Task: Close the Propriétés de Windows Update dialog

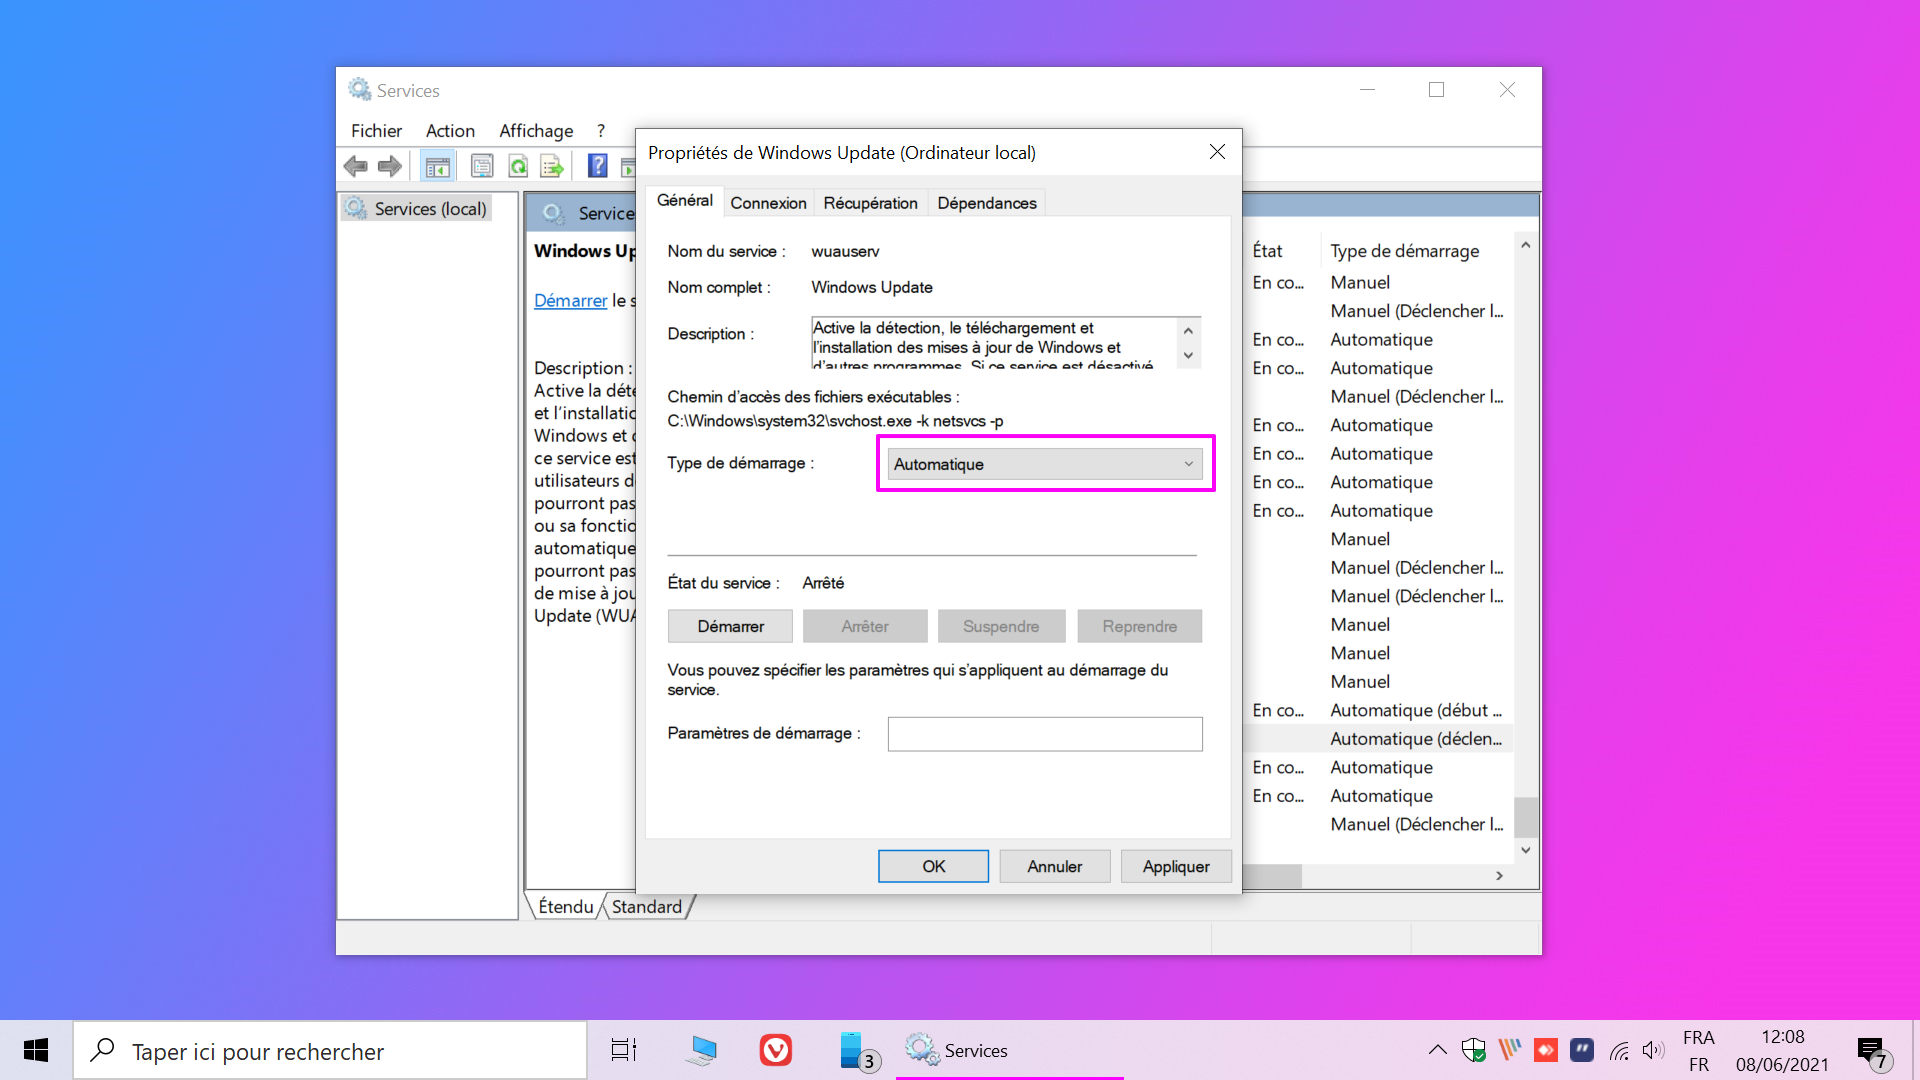Action: click(1217, 152)
